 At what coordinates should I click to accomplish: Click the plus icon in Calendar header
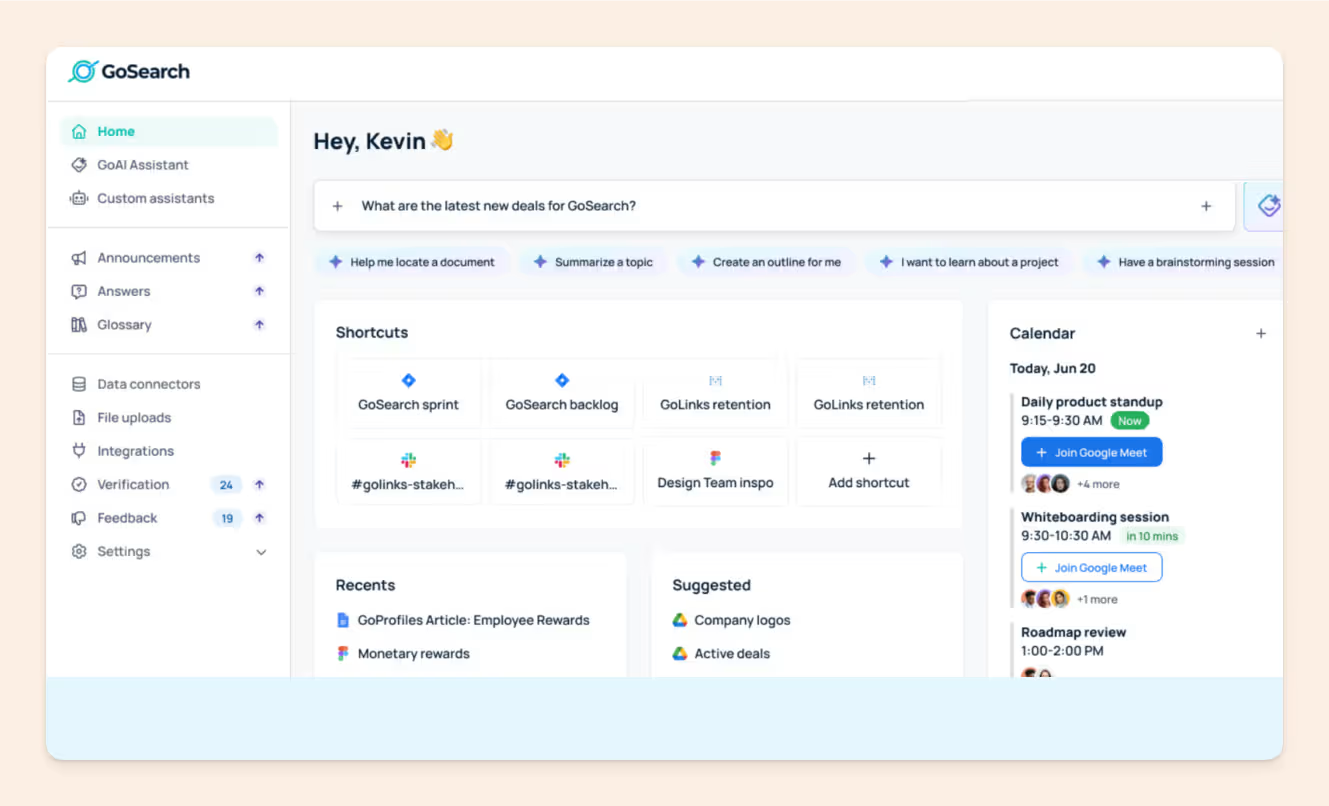click(x=1261, y=334)
